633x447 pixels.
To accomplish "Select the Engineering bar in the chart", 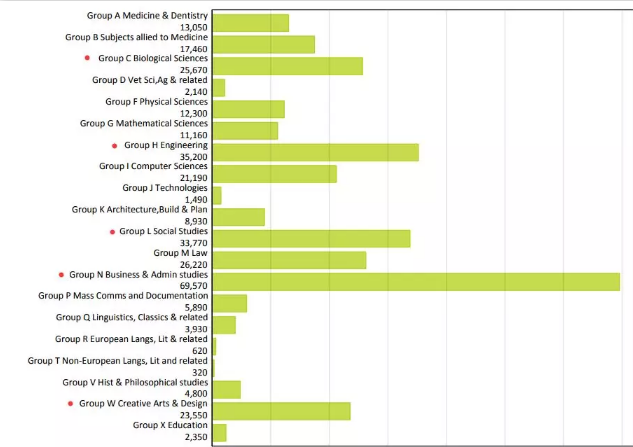I will (x=315, y=152).
